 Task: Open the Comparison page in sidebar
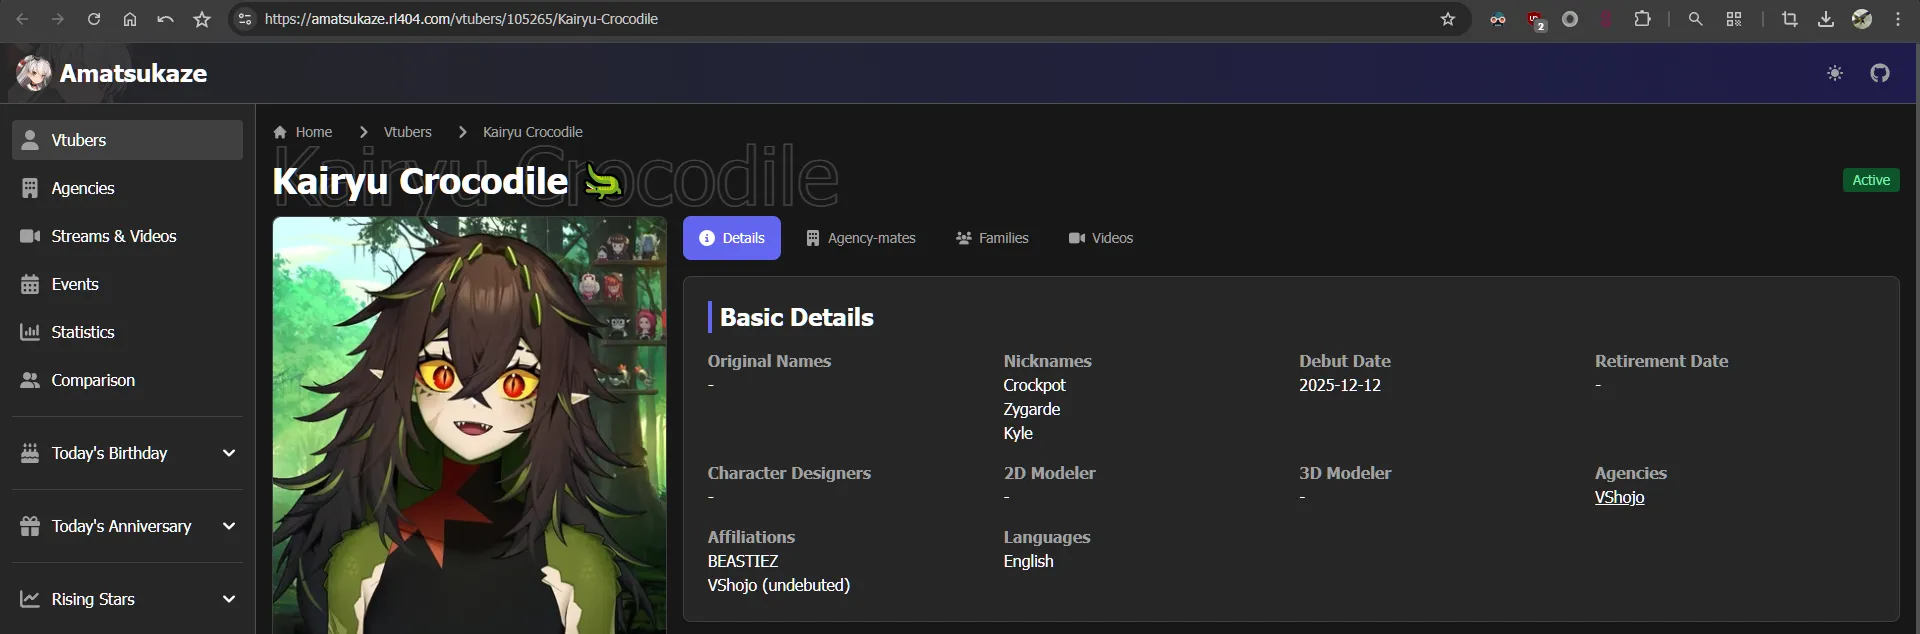pyautogui.click(x=92, y=380)
